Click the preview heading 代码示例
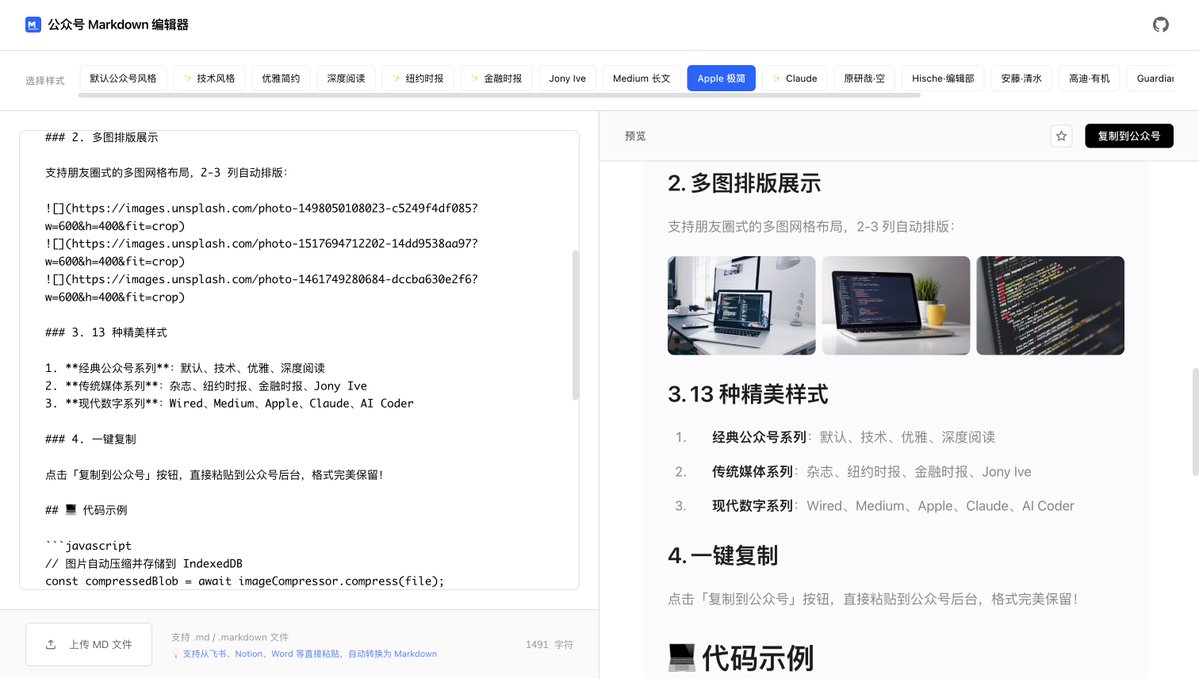 pos(740,658)
